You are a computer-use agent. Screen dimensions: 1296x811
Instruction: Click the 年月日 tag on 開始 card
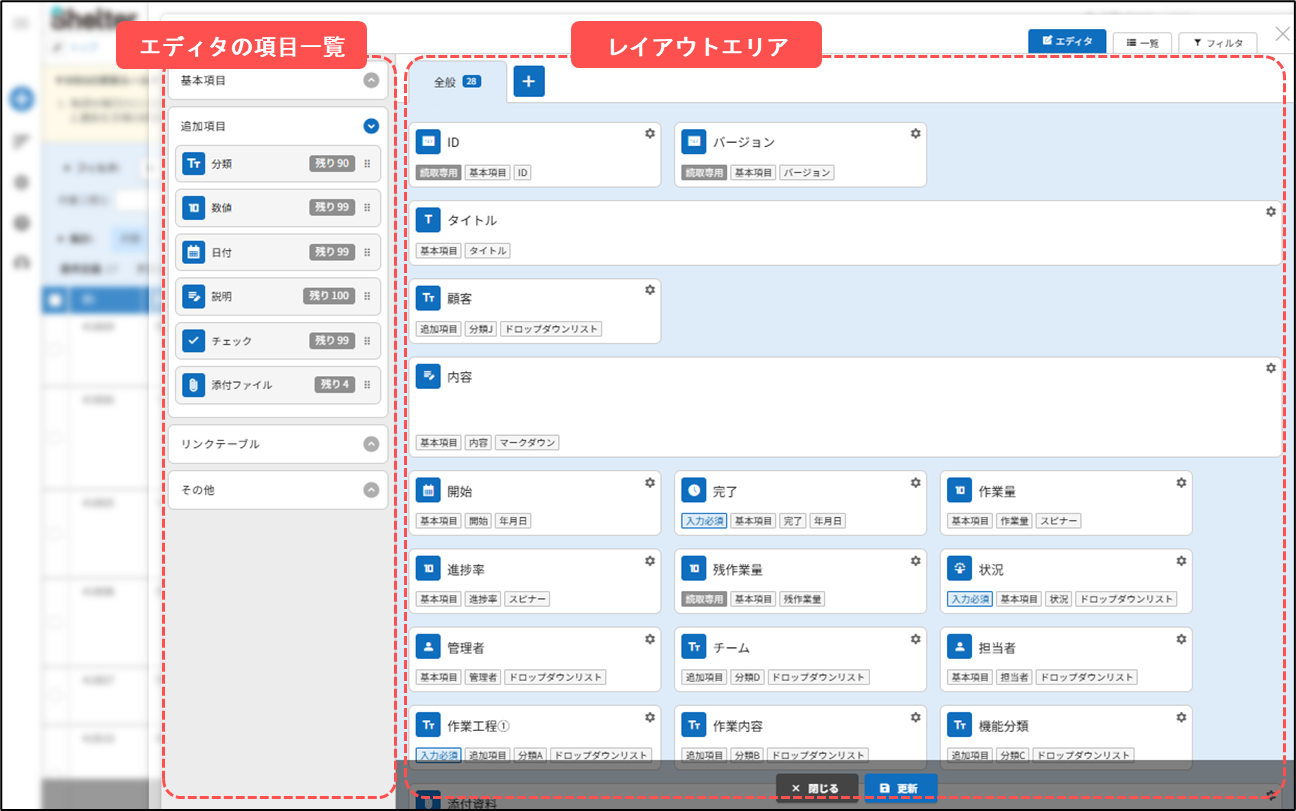coord(513,521)
